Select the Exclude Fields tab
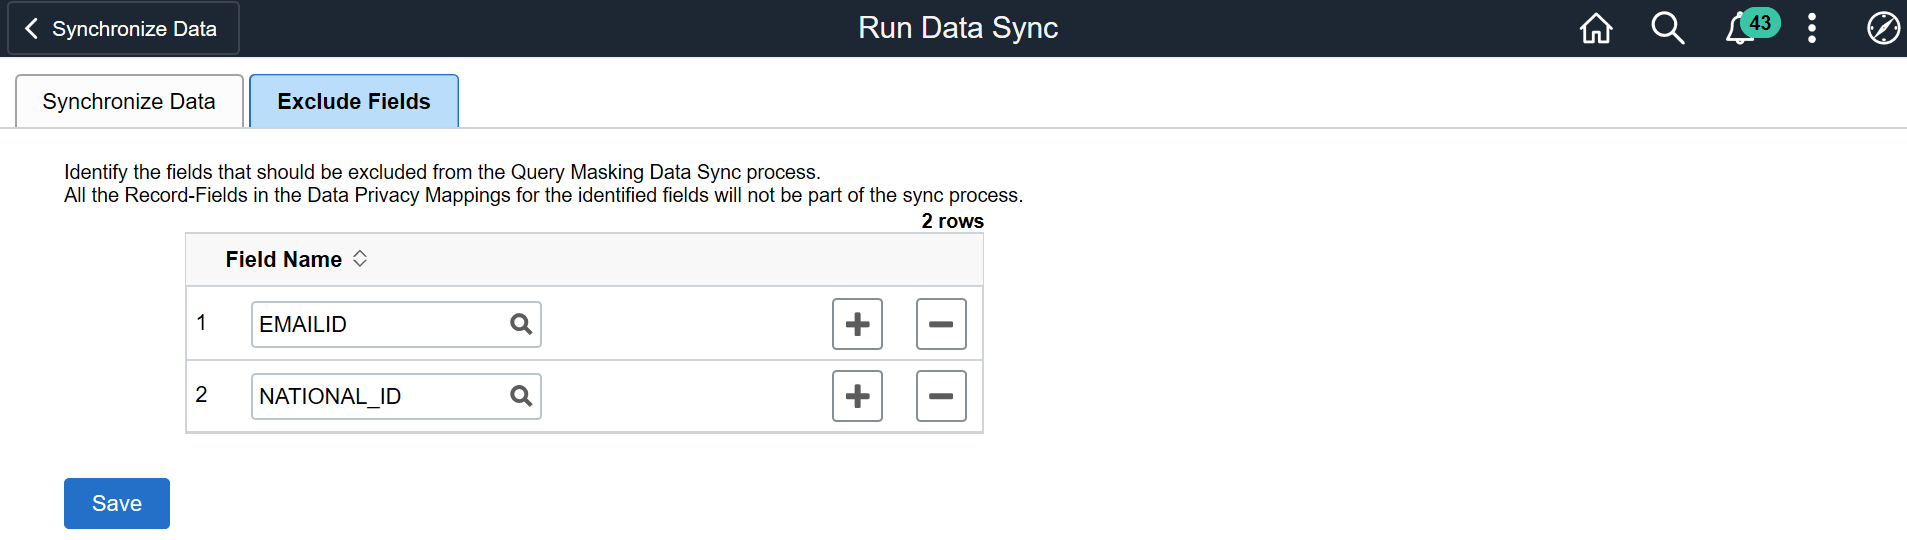The width and height of the screenshot is (1907, 540). click(354, 102)
